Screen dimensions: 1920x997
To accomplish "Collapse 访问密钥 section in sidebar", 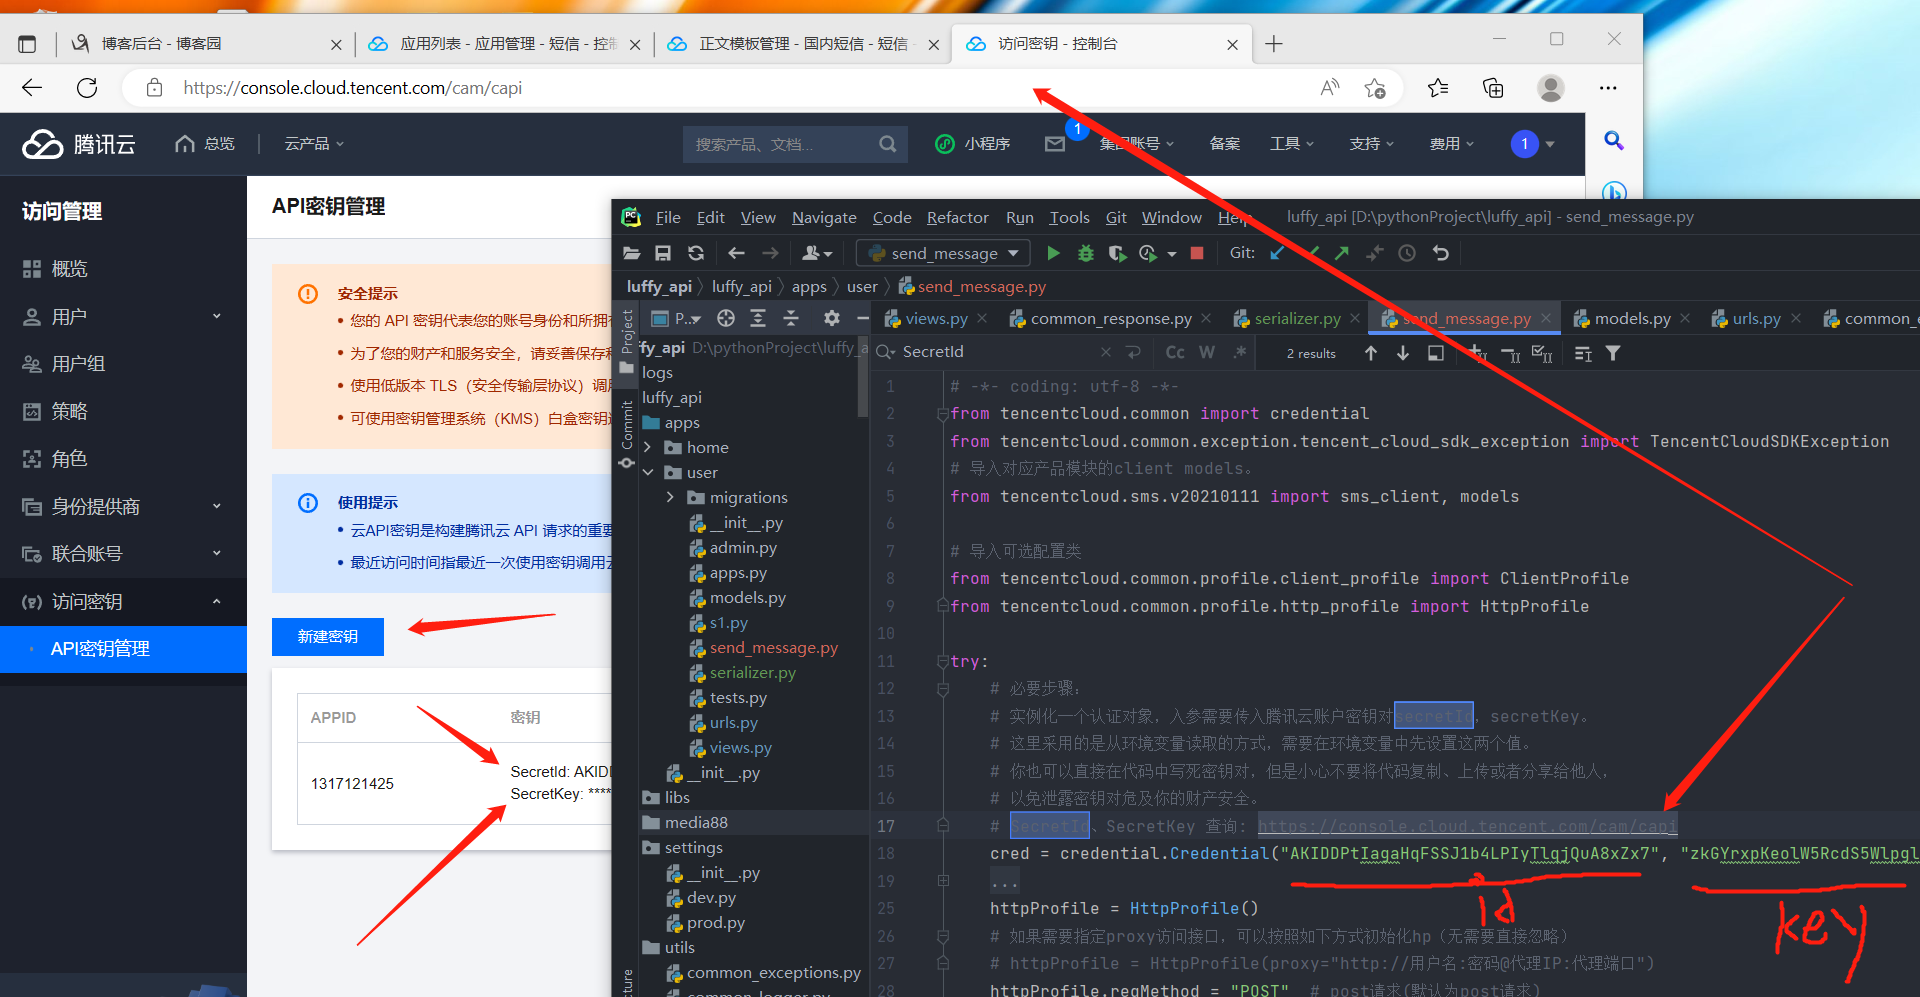I will click(217, 601).
